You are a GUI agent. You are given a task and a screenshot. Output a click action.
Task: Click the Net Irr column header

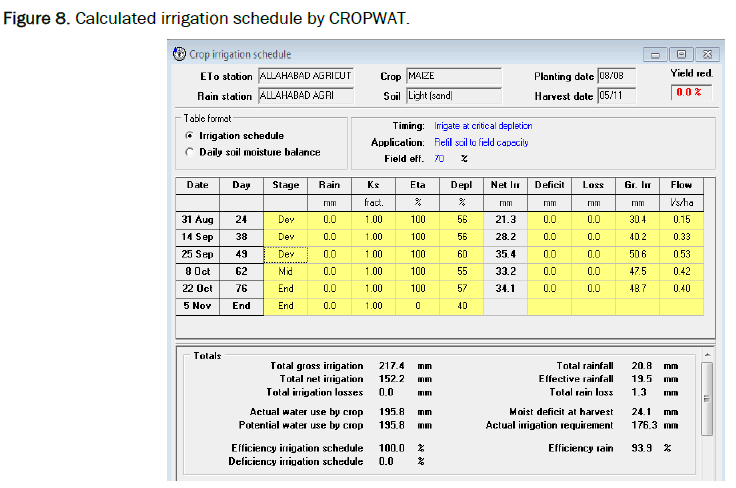(x=505, y=185)
